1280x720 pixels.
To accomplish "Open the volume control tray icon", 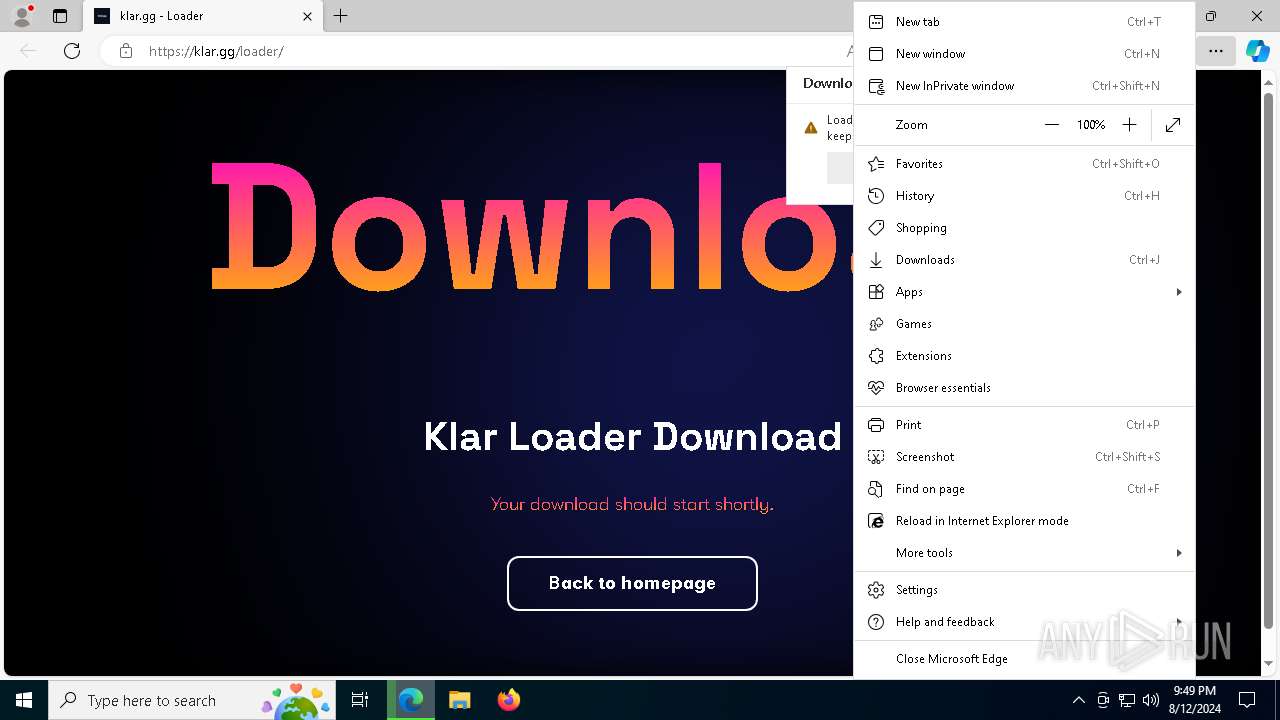I will [x=1150, y=700].
